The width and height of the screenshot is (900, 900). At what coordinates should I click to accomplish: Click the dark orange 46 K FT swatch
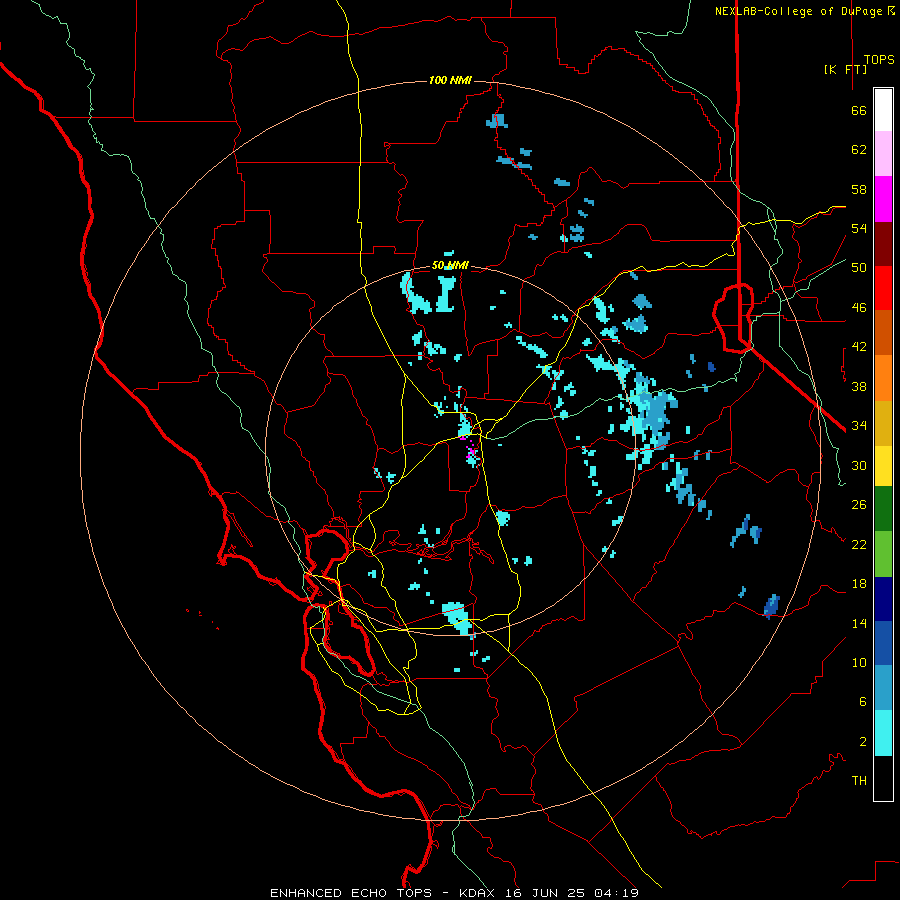[883, 333]
